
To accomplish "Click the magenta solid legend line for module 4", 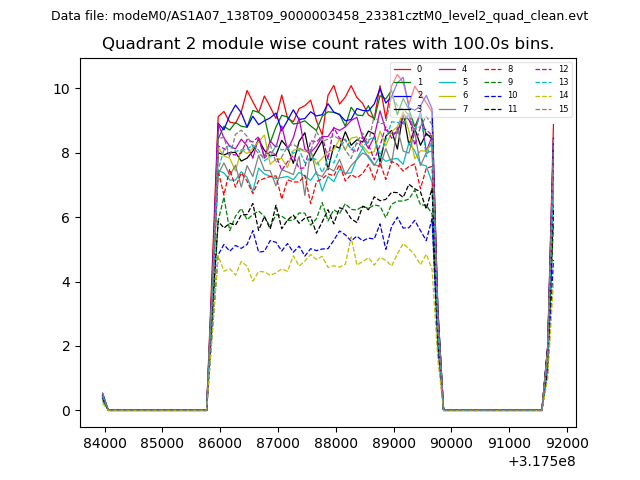I will tap(449, 69).
